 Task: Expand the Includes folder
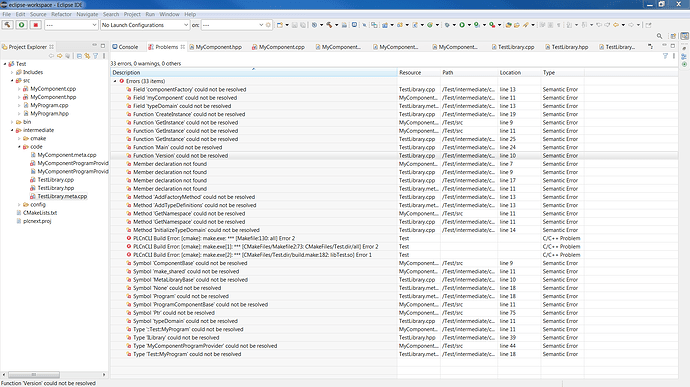(x=12, y=72)
